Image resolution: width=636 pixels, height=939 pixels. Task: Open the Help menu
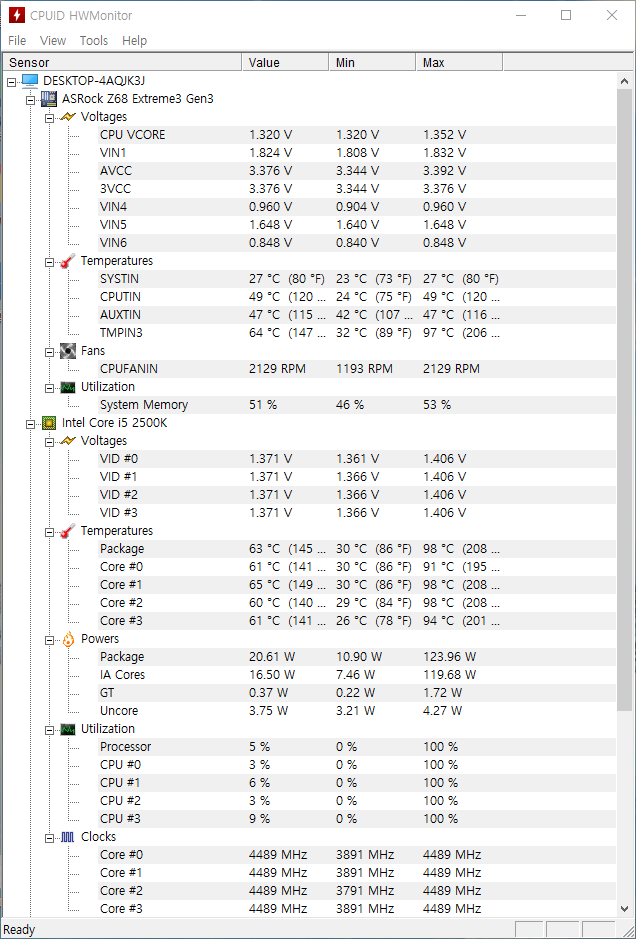[x=134, y=40]
